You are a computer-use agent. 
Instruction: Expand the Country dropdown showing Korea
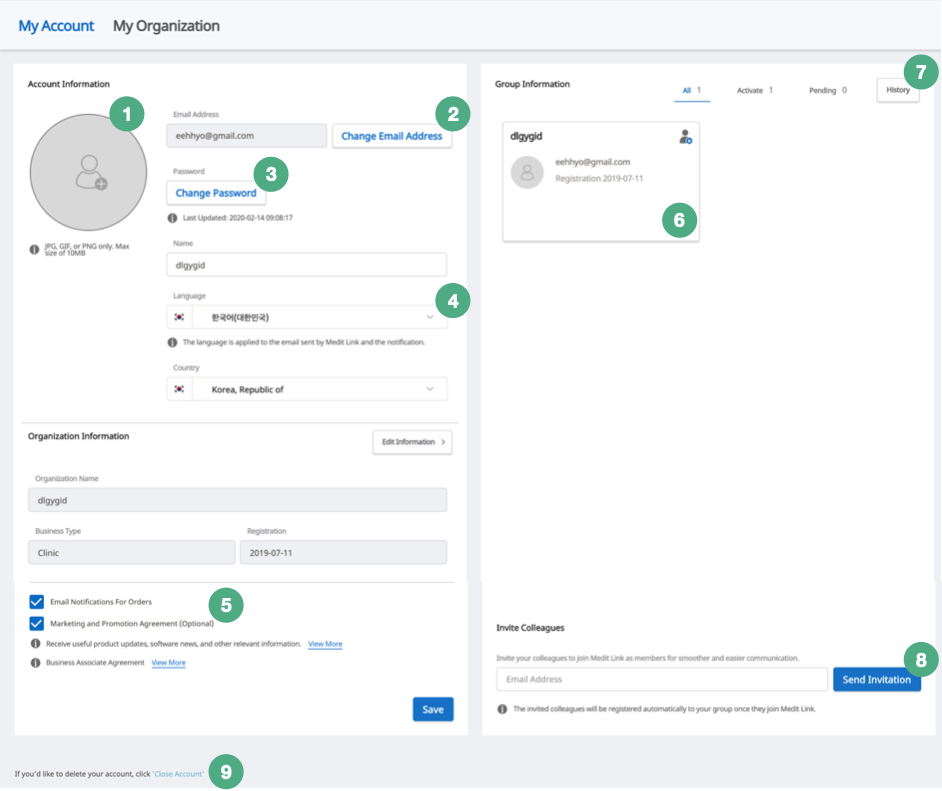307,389
